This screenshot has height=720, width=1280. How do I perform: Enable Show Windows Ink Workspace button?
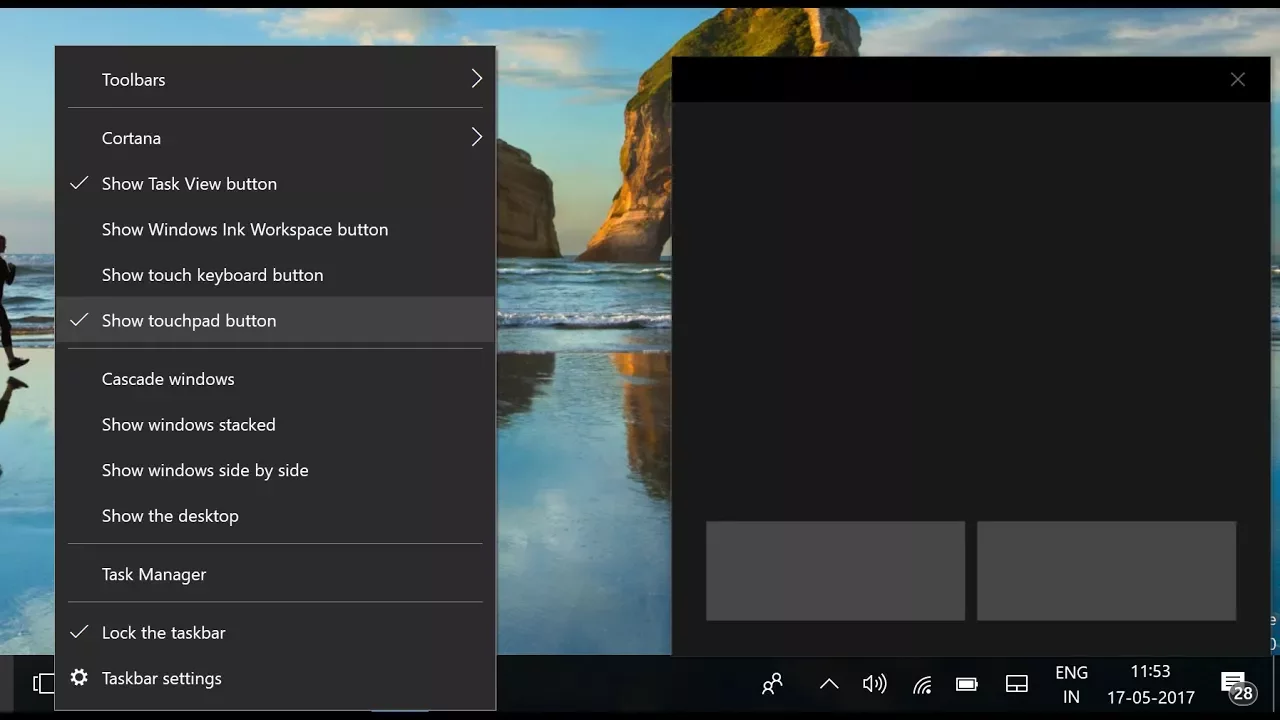[275, 230]
